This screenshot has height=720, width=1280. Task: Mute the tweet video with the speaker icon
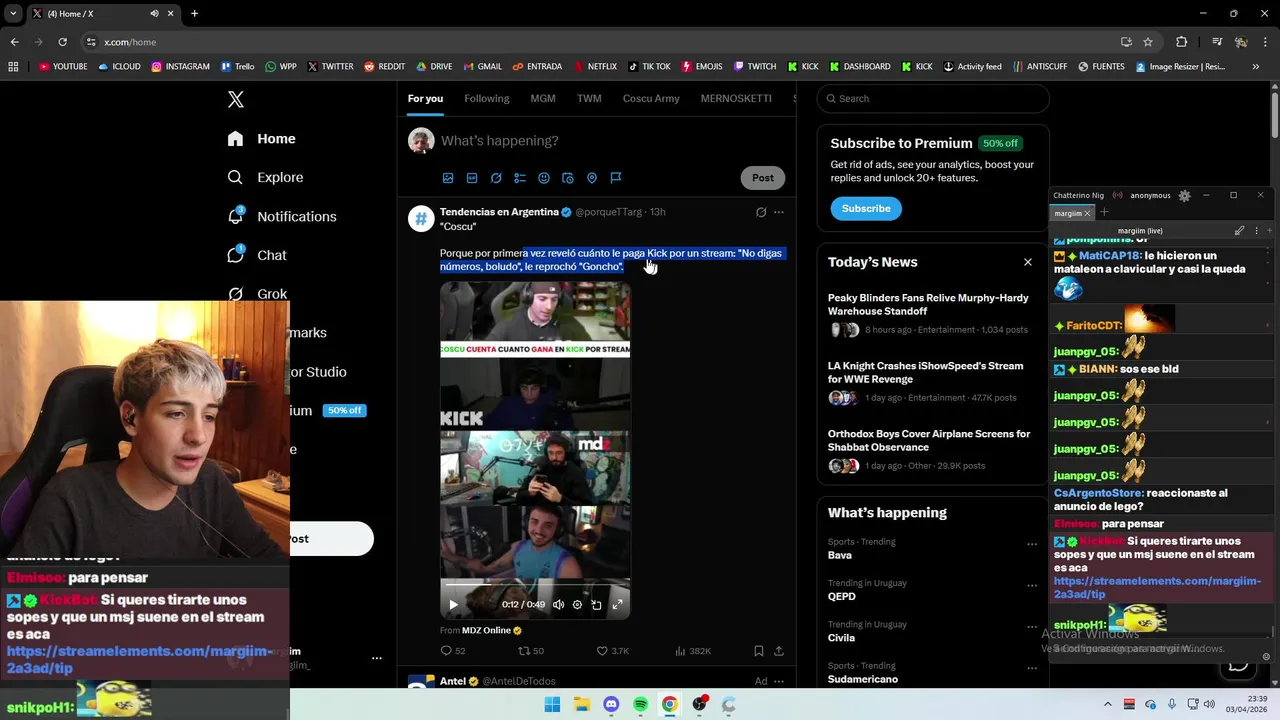tap(558, 604)
